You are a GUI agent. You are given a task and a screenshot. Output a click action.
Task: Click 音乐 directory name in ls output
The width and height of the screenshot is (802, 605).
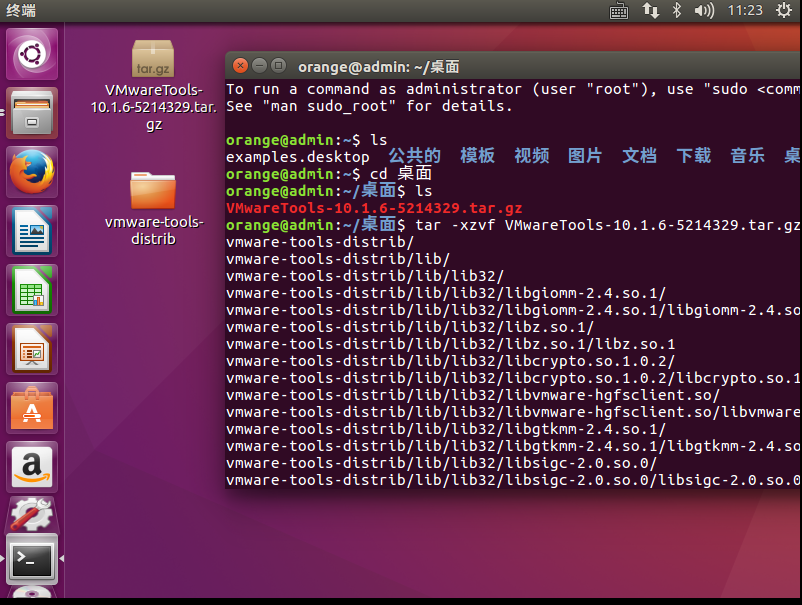(x=747, y=155)
